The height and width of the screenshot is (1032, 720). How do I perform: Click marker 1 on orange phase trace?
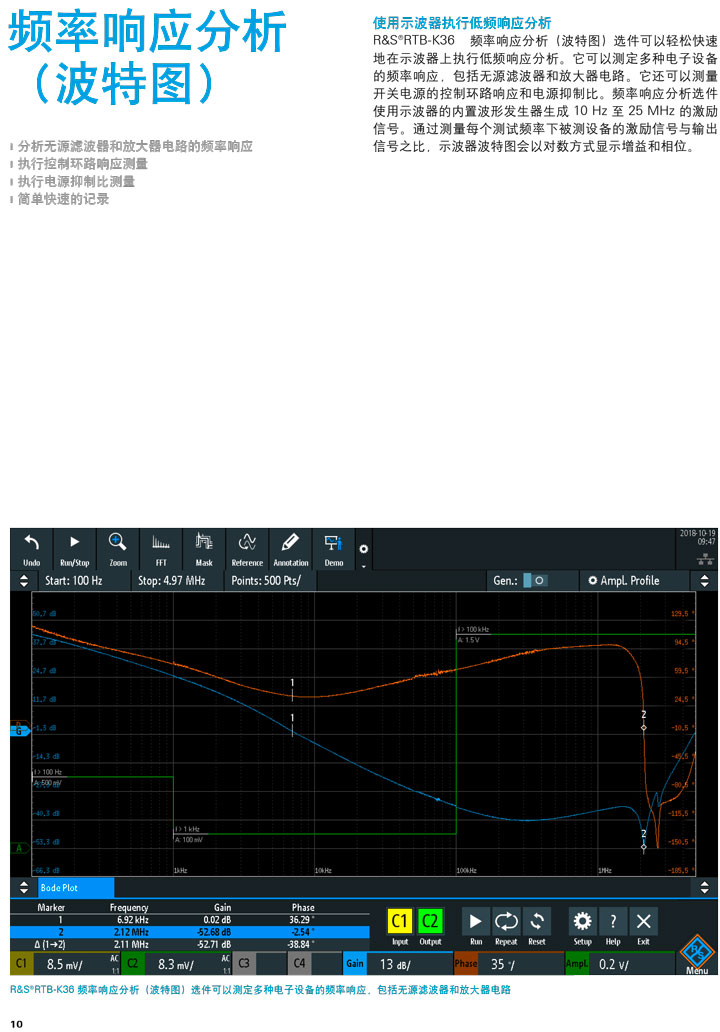[292, 690]
